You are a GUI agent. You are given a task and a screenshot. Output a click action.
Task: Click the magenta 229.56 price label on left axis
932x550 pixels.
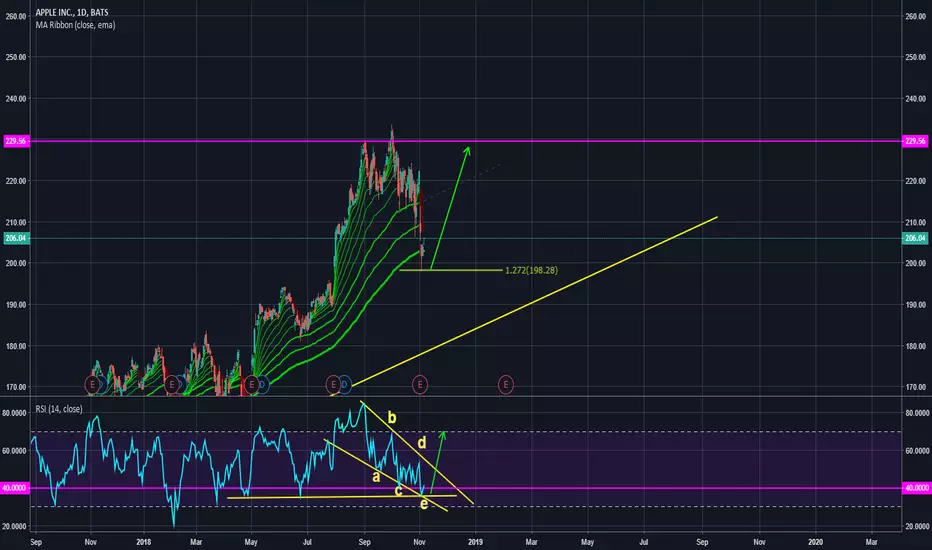[15, 141]
